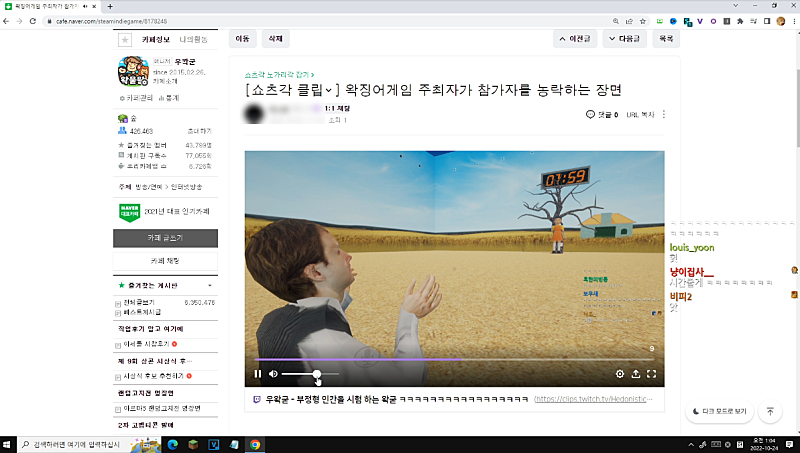Enter fullscreen mode in the video player
This screenshot has height=453, width=800.
[652, 374]
